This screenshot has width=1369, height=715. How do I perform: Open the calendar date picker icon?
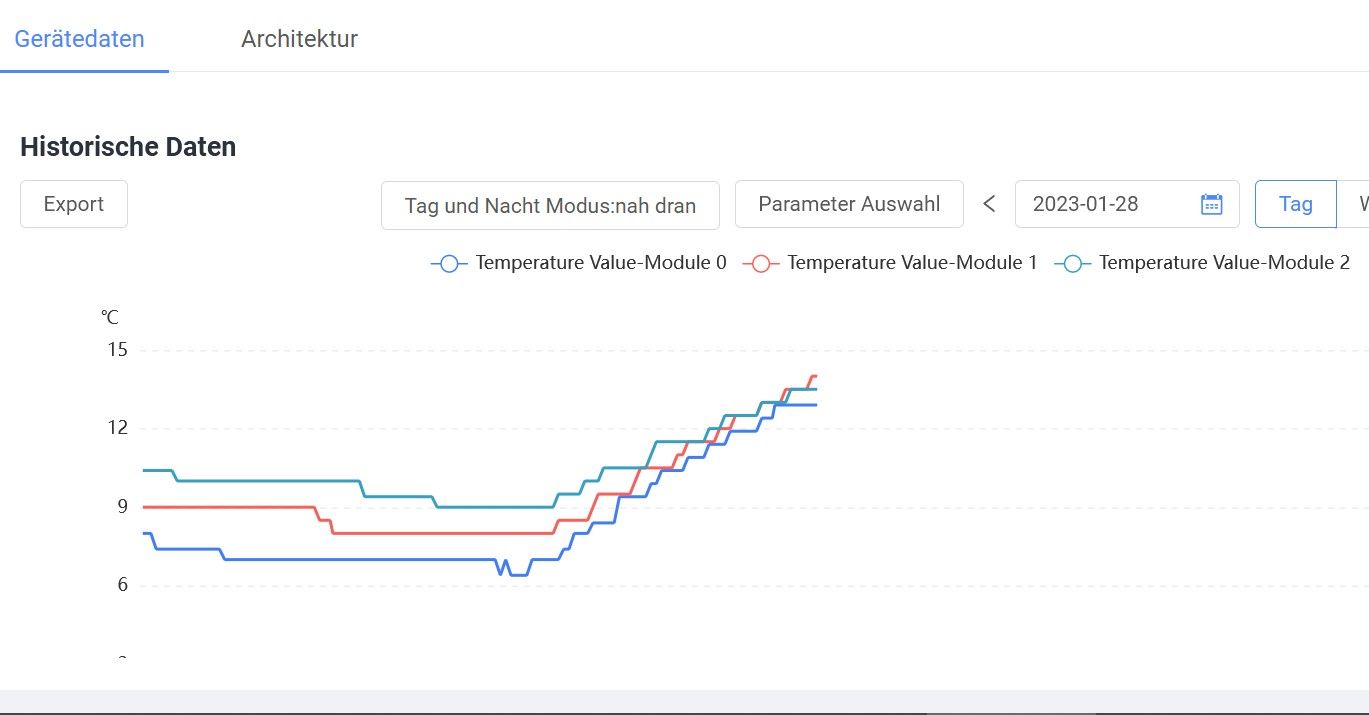(1211, 204)
